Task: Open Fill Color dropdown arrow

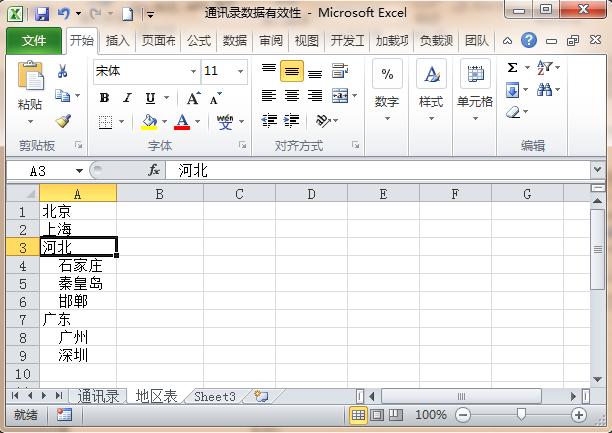Action: pos(165,121)
